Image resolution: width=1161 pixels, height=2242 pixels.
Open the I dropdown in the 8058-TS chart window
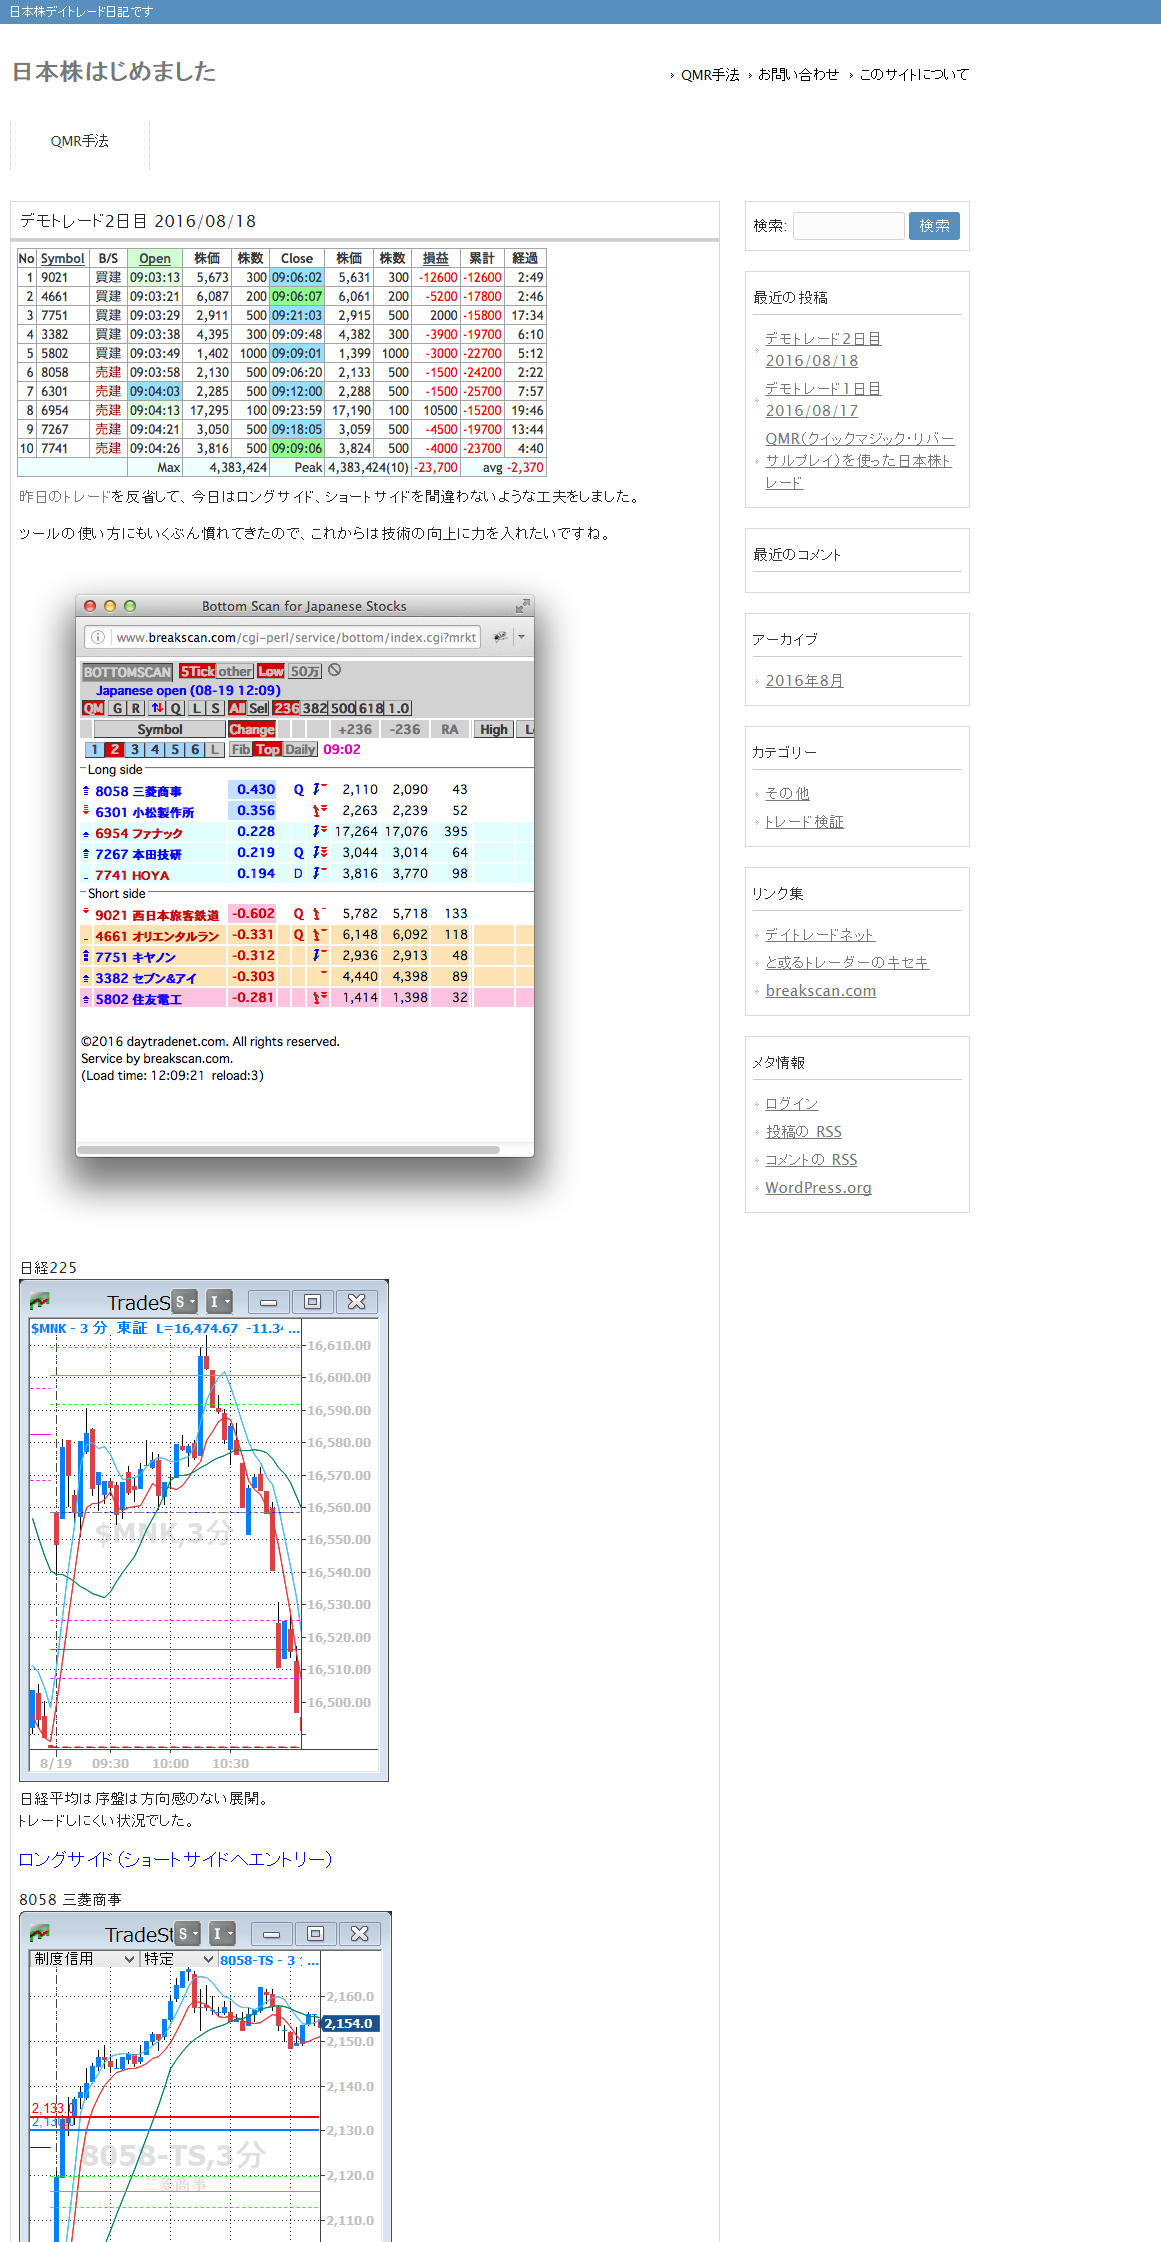tap(222, 1933)
